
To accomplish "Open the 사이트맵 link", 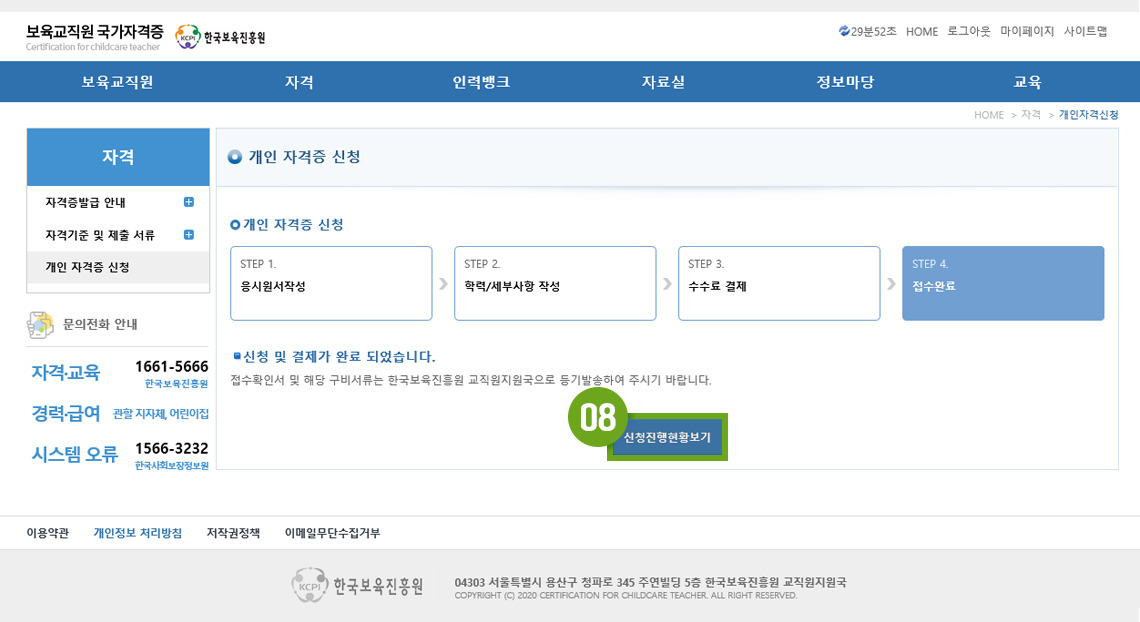I will click(1085, 31).
